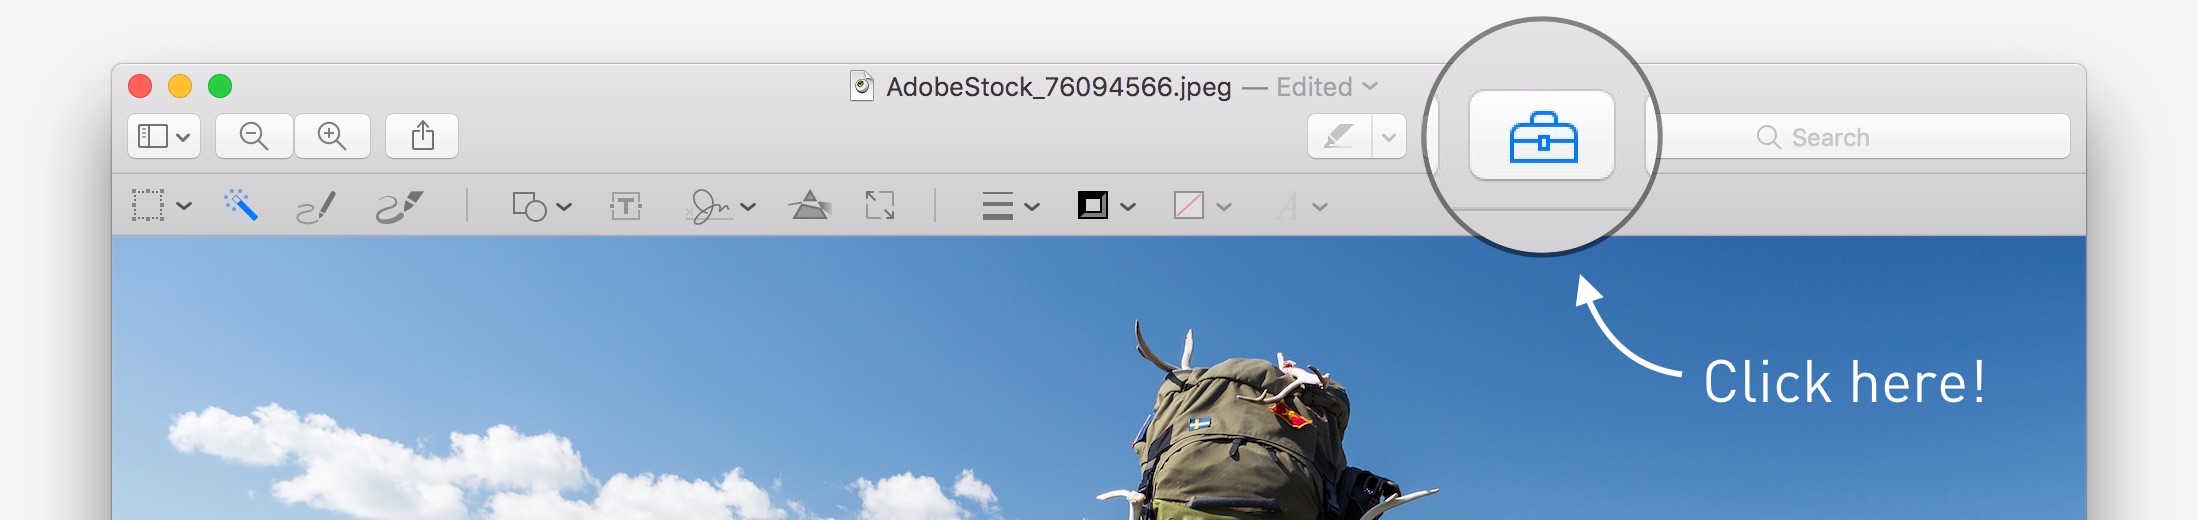Click the Show Markup Toolbar toolbox button
The image size is (2198, 520).
point(1541,136)
